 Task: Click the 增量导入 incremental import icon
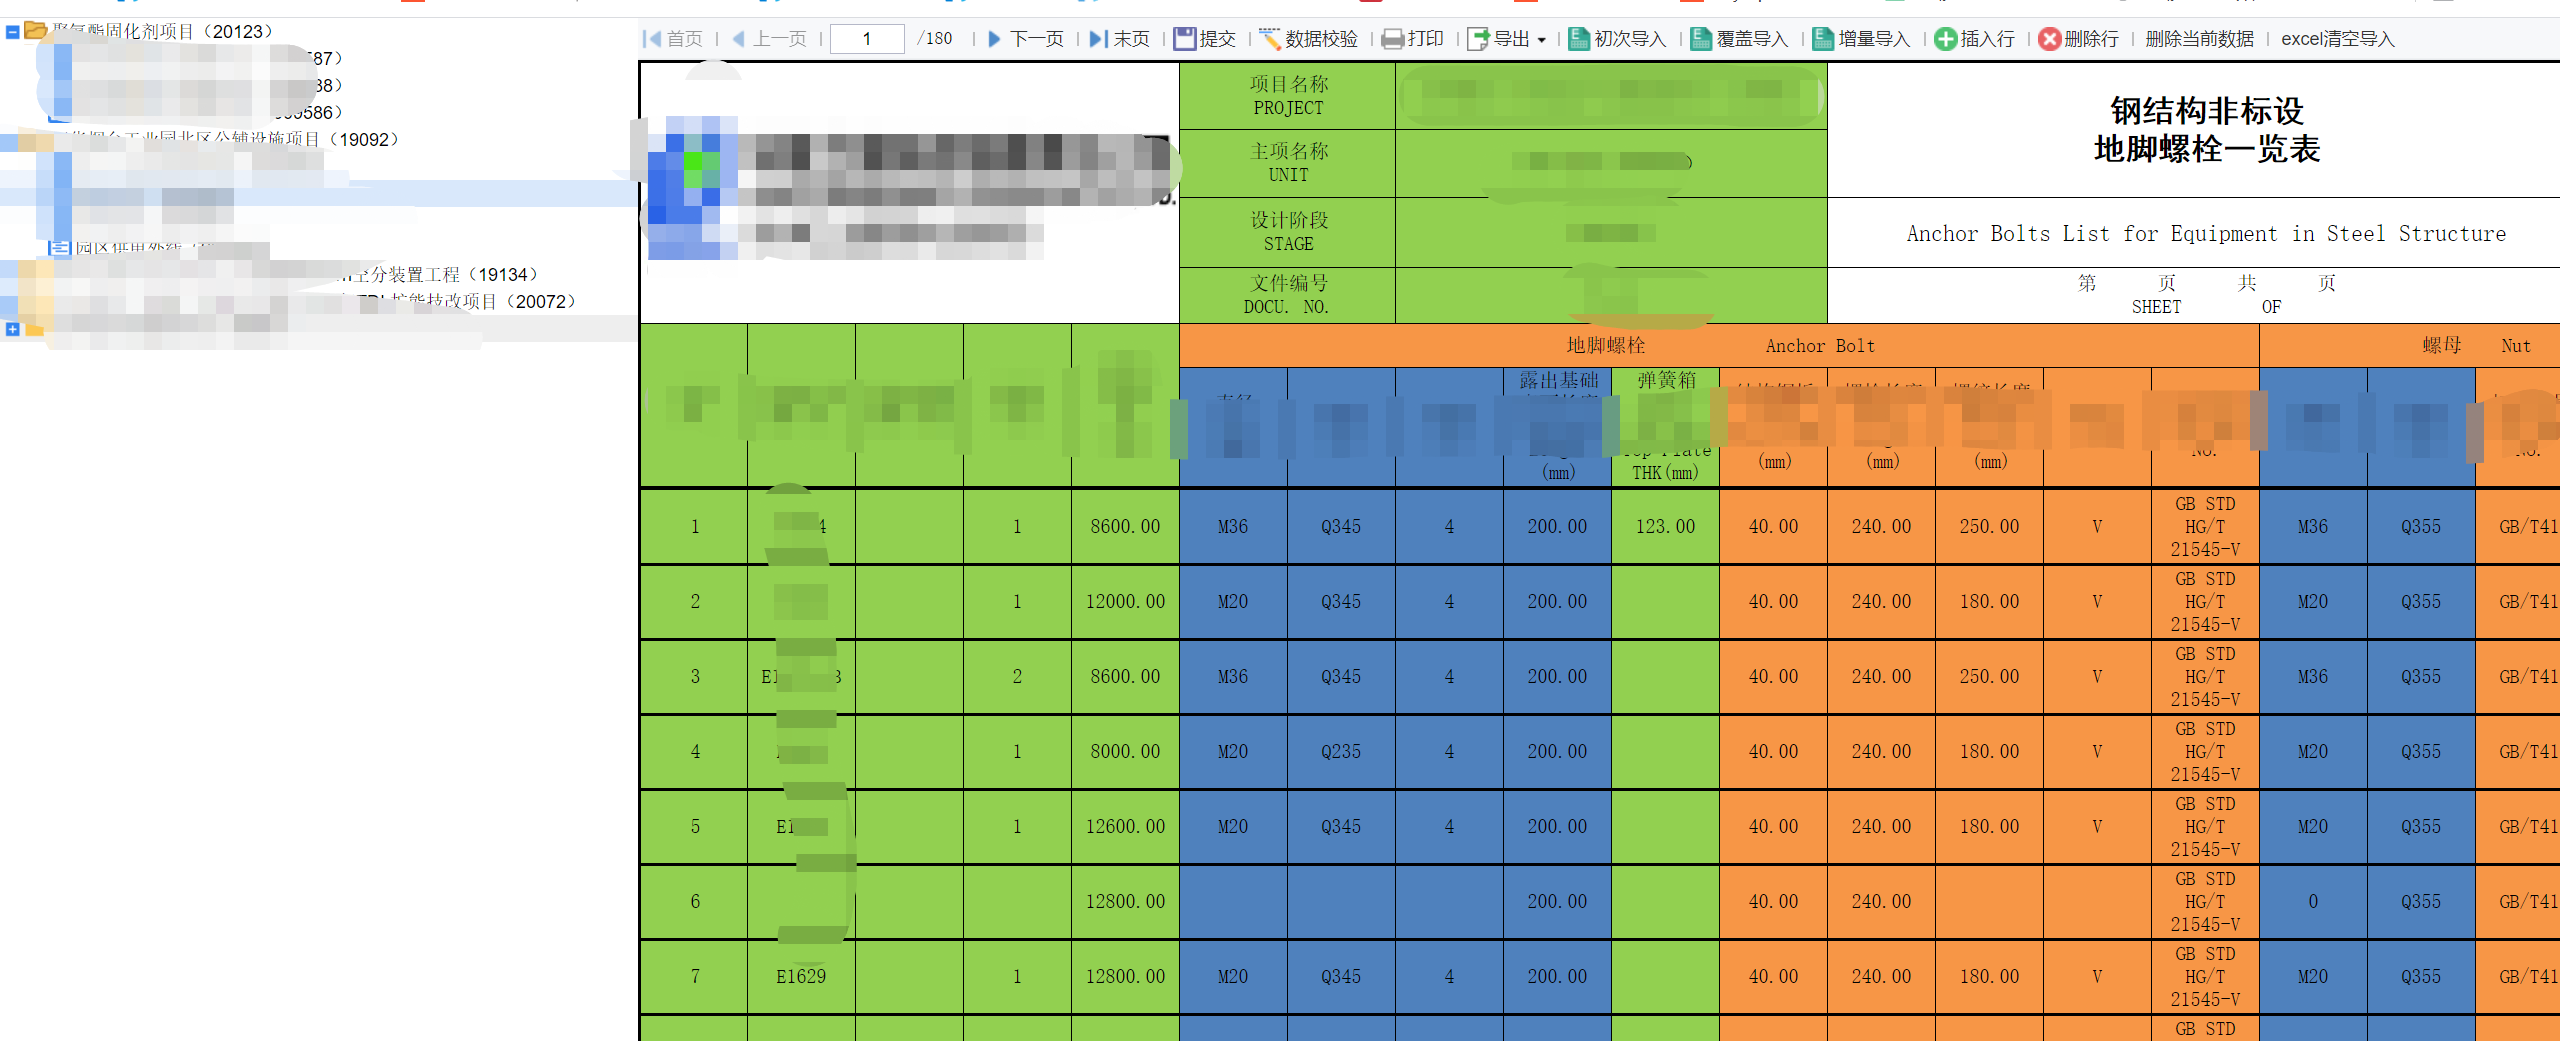[1824, 39]
